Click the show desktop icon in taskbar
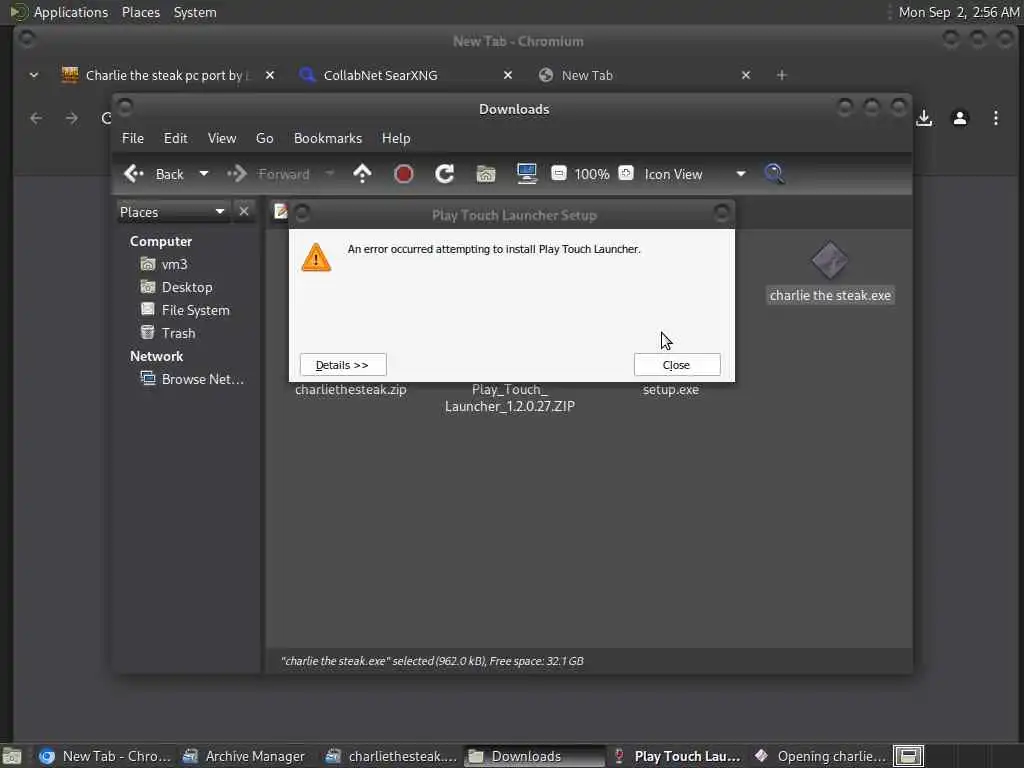This screenshot has width=1024, height=768. click(12, 756)
